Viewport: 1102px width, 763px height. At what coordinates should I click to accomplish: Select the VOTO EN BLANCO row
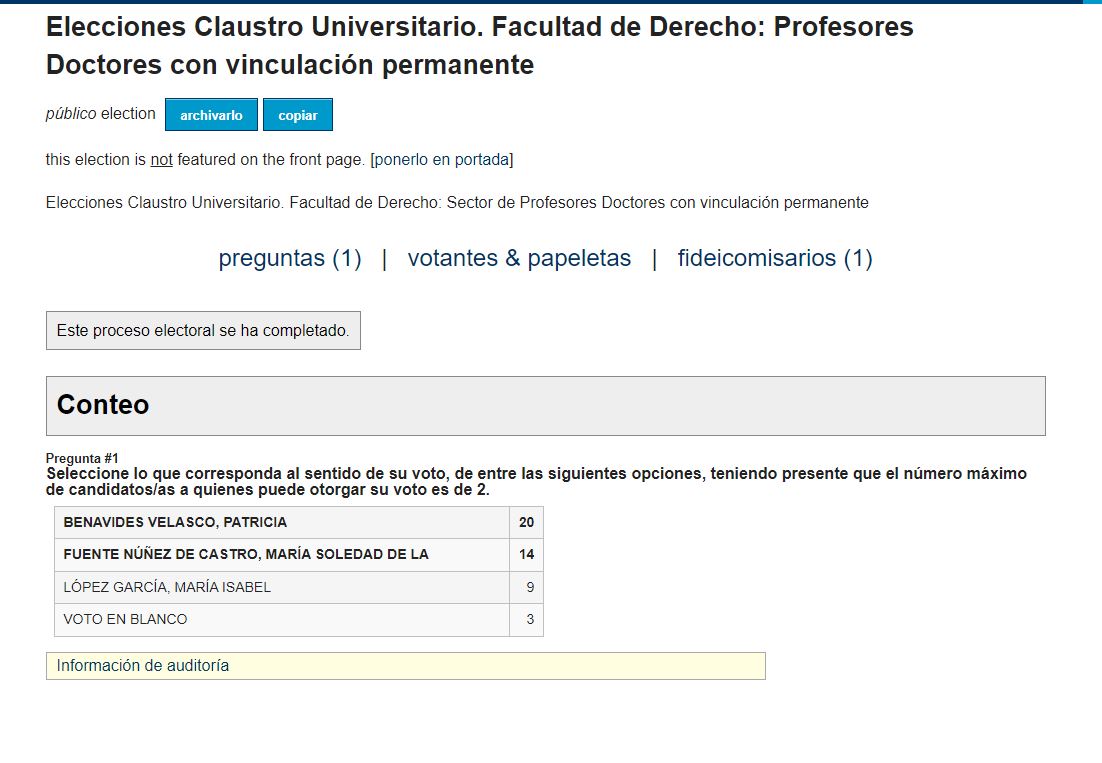pos(299,620)
